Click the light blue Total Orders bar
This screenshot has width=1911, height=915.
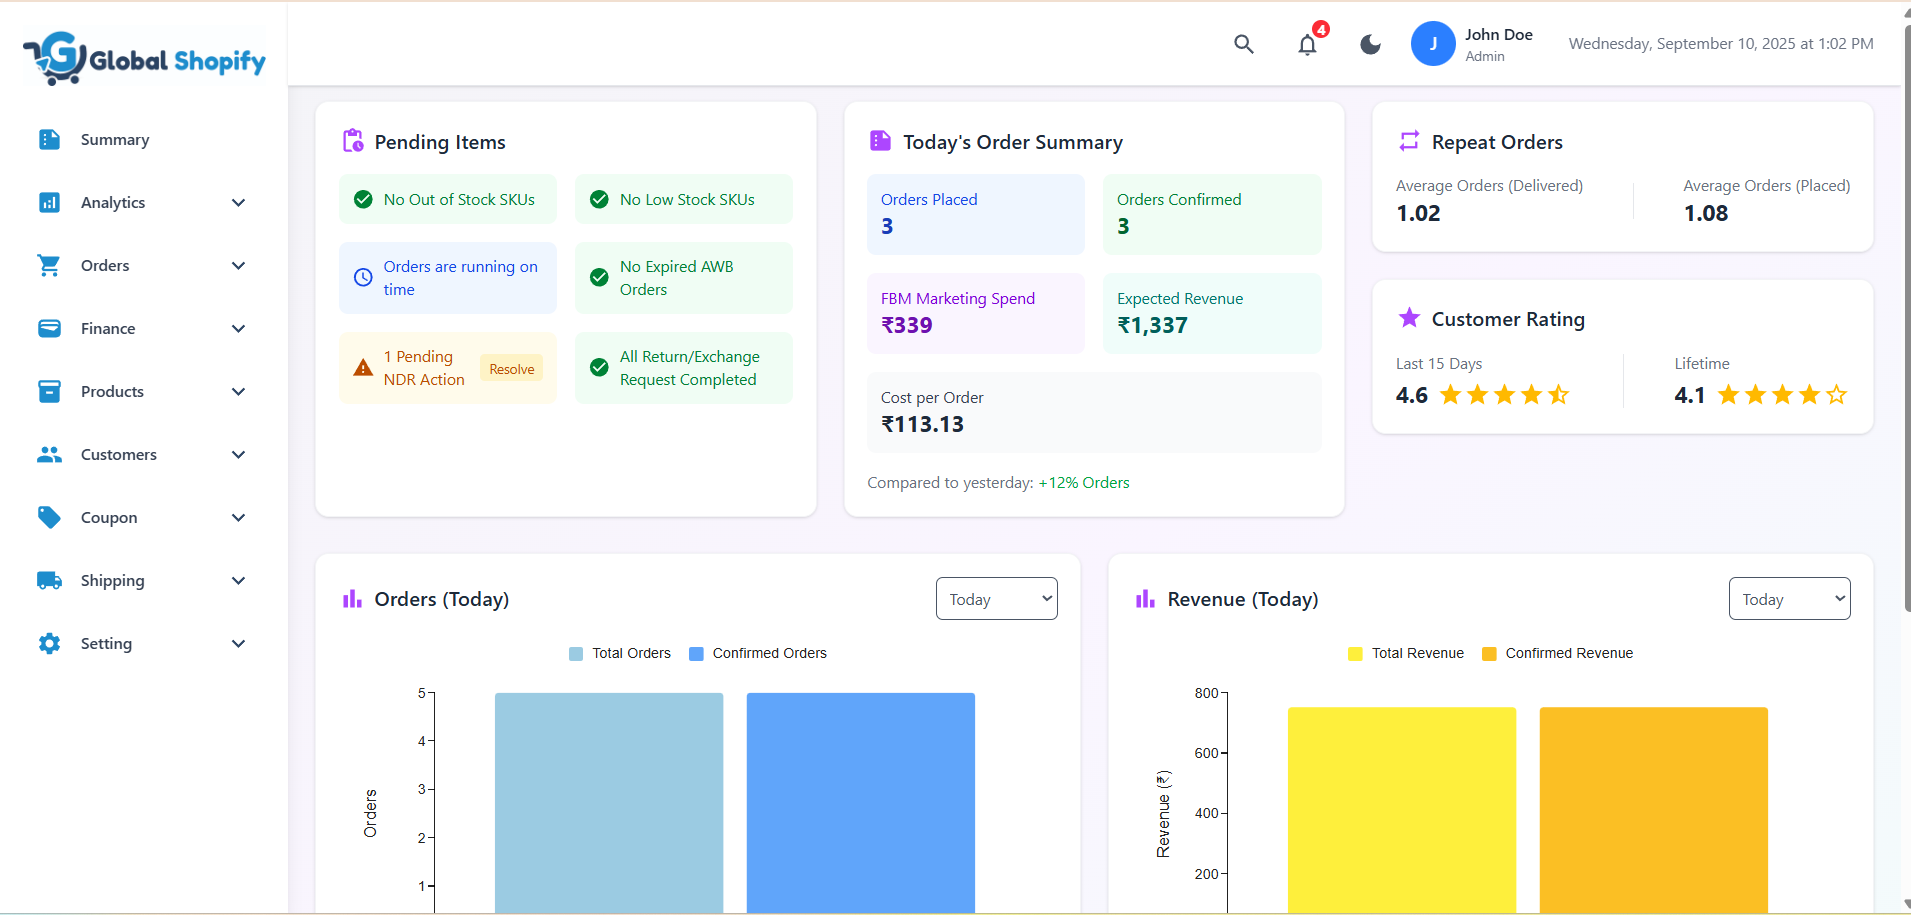[x=609, y=802]
